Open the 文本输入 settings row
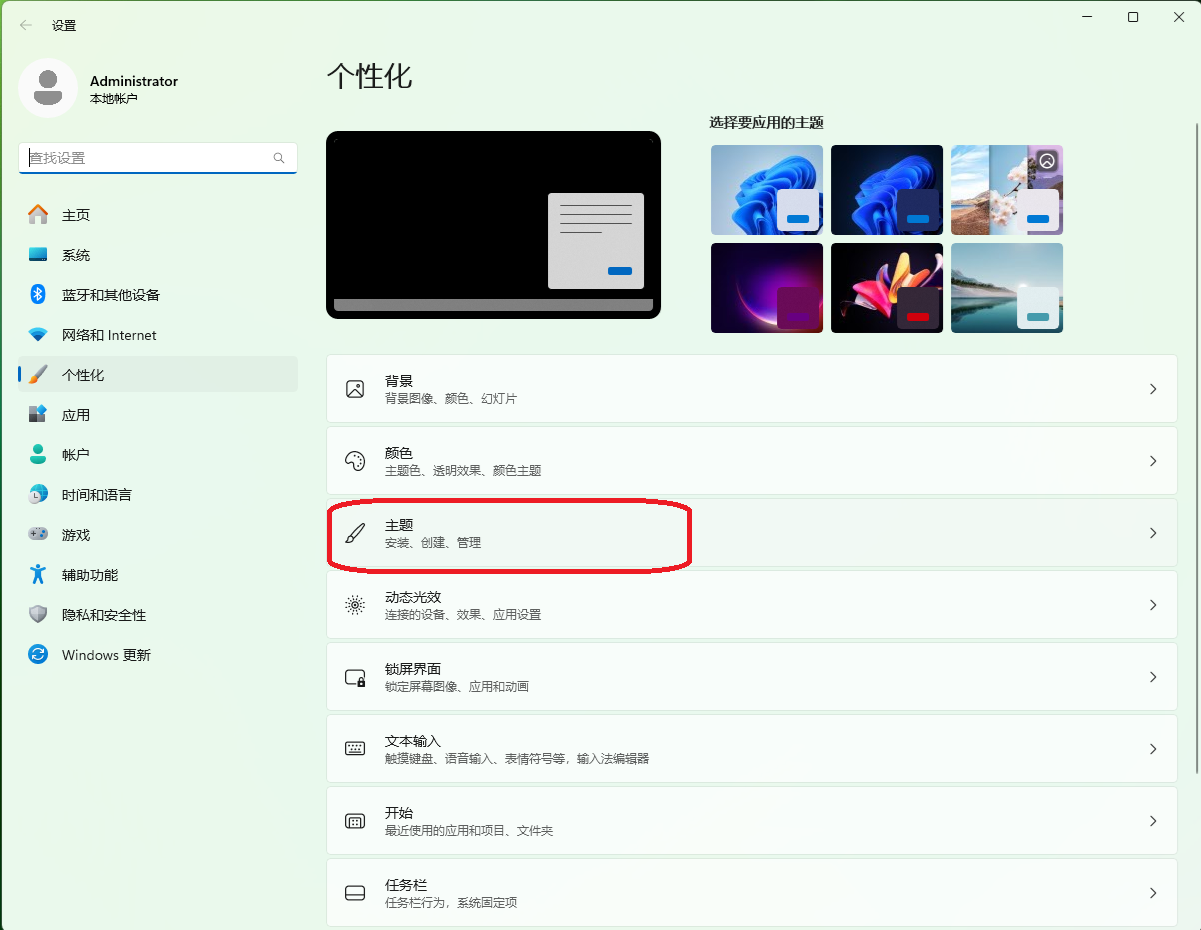 pos(752,749)
